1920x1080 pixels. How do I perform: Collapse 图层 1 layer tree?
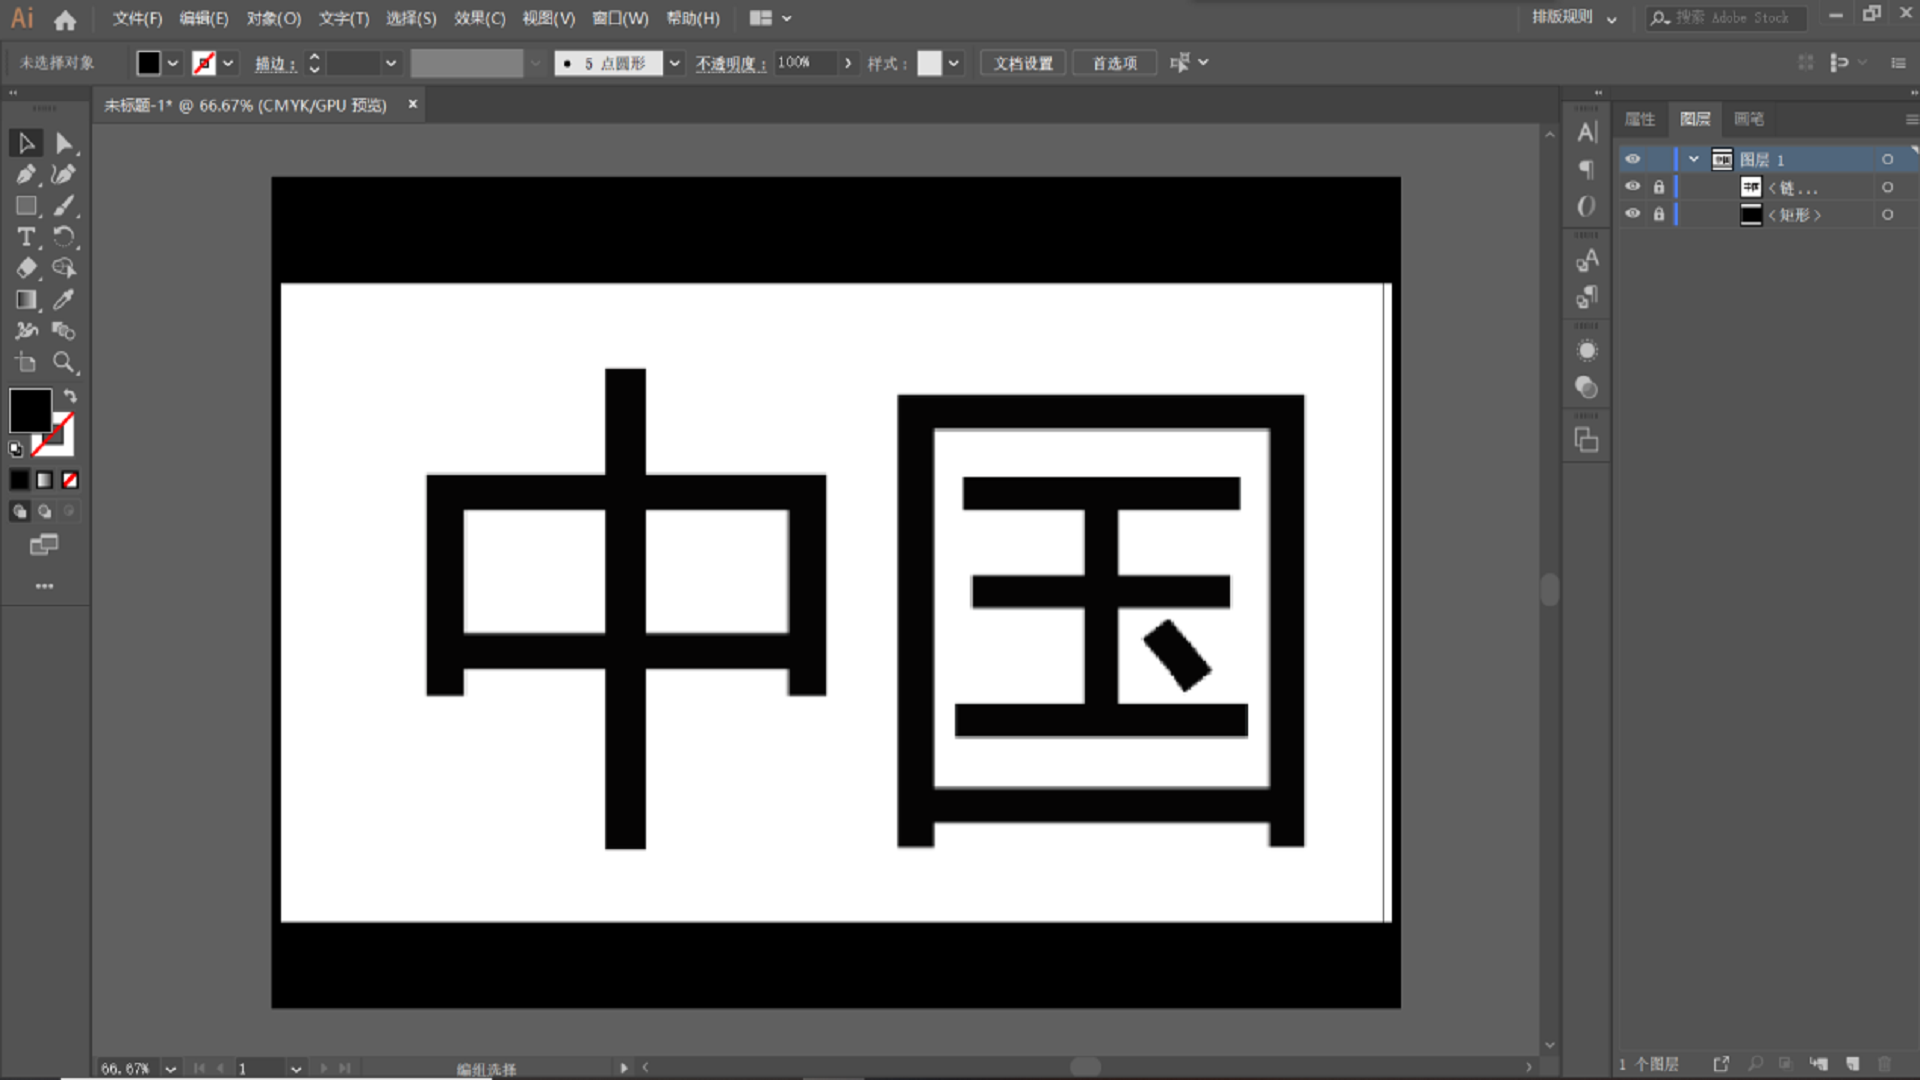tap(1693, 159)
